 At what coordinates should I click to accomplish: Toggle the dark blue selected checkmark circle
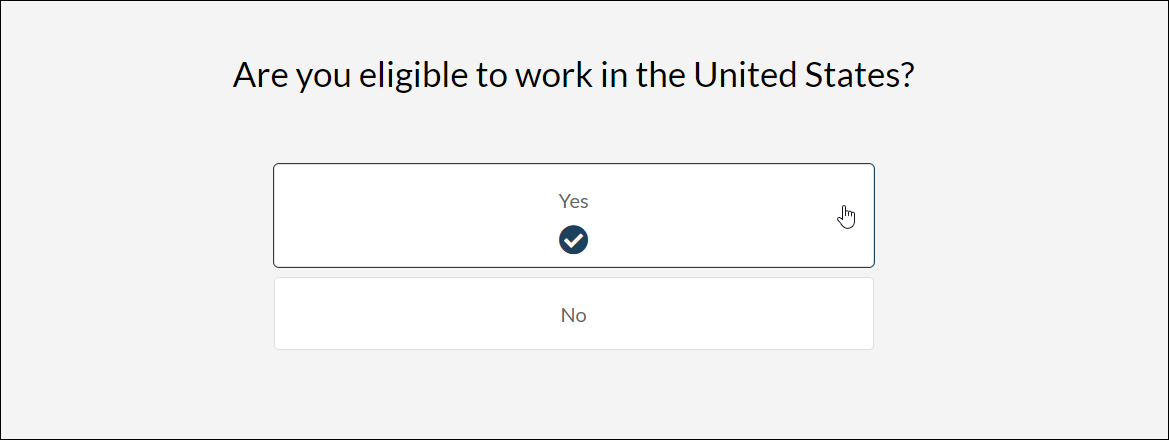[573, 240]
